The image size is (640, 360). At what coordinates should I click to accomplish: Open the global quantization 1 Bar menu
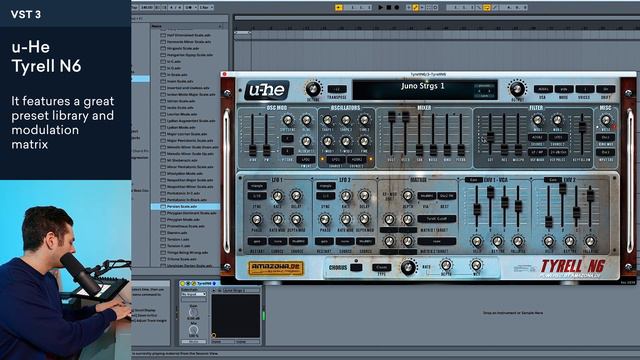205,7
